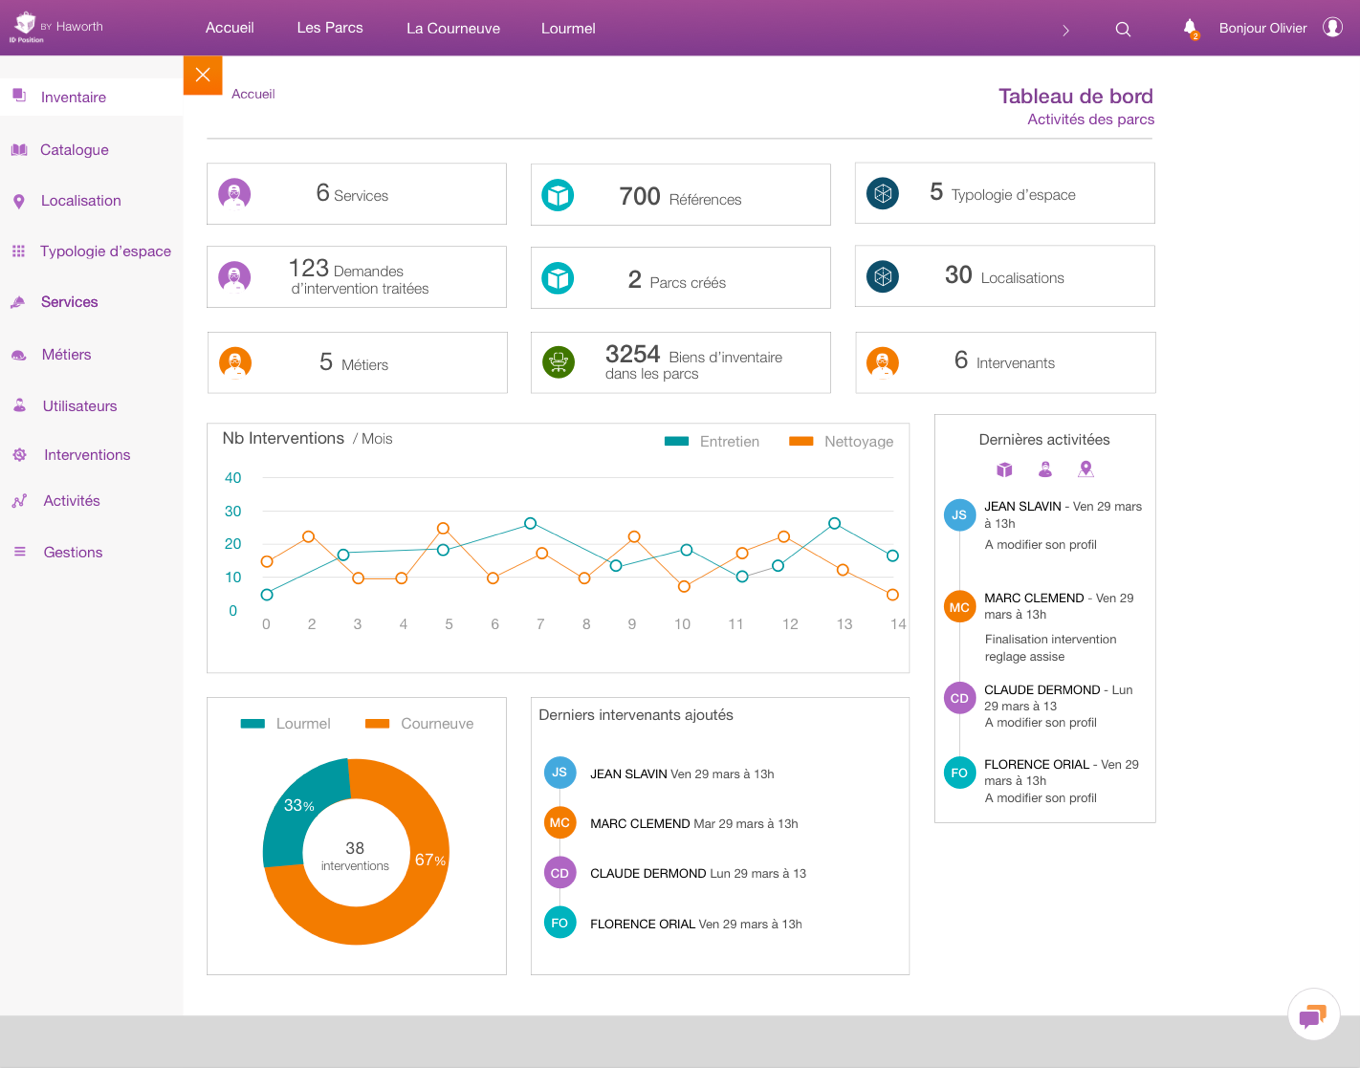
Task: Open the 700 Références card
Action: click(x=680, y=195)
